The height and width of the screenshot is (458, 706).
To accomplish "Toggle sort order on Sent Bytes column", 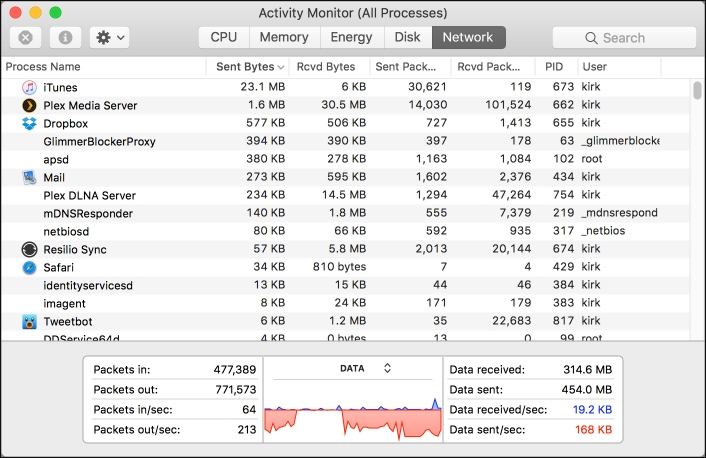I will click(248, 67).
